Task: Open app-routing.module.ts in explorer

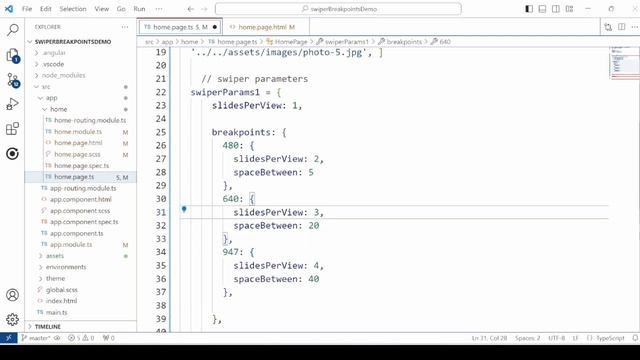Action: [83, 188]
